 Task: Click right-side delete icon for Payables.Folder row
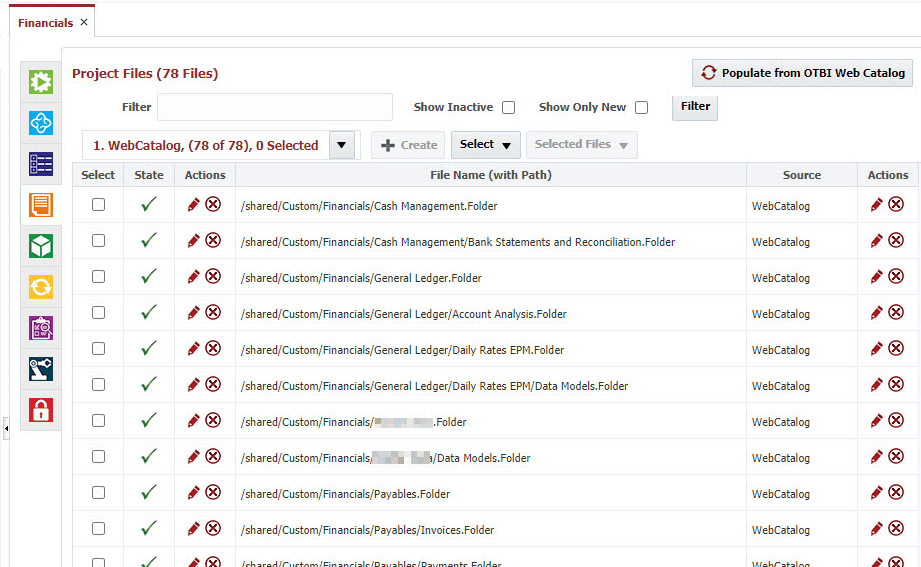click(896, 492)
